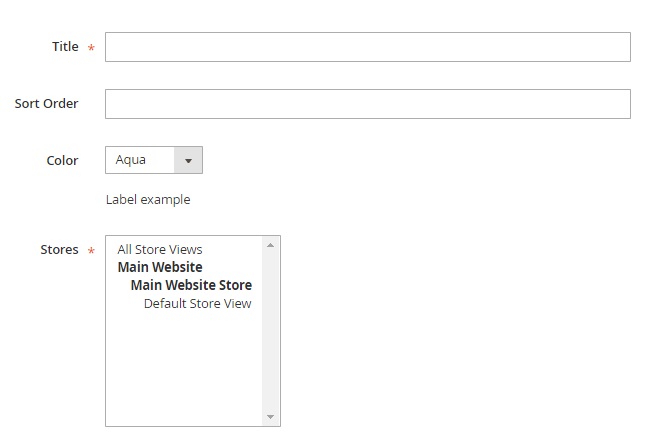Click the Title input field
645x445 pixels.
tap(368, 47)
